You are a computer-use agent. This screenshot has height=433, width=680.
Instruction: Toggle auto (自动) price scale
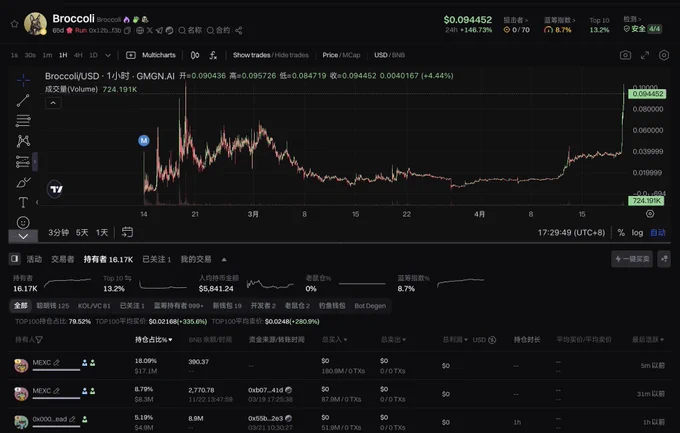coord(657,233)
